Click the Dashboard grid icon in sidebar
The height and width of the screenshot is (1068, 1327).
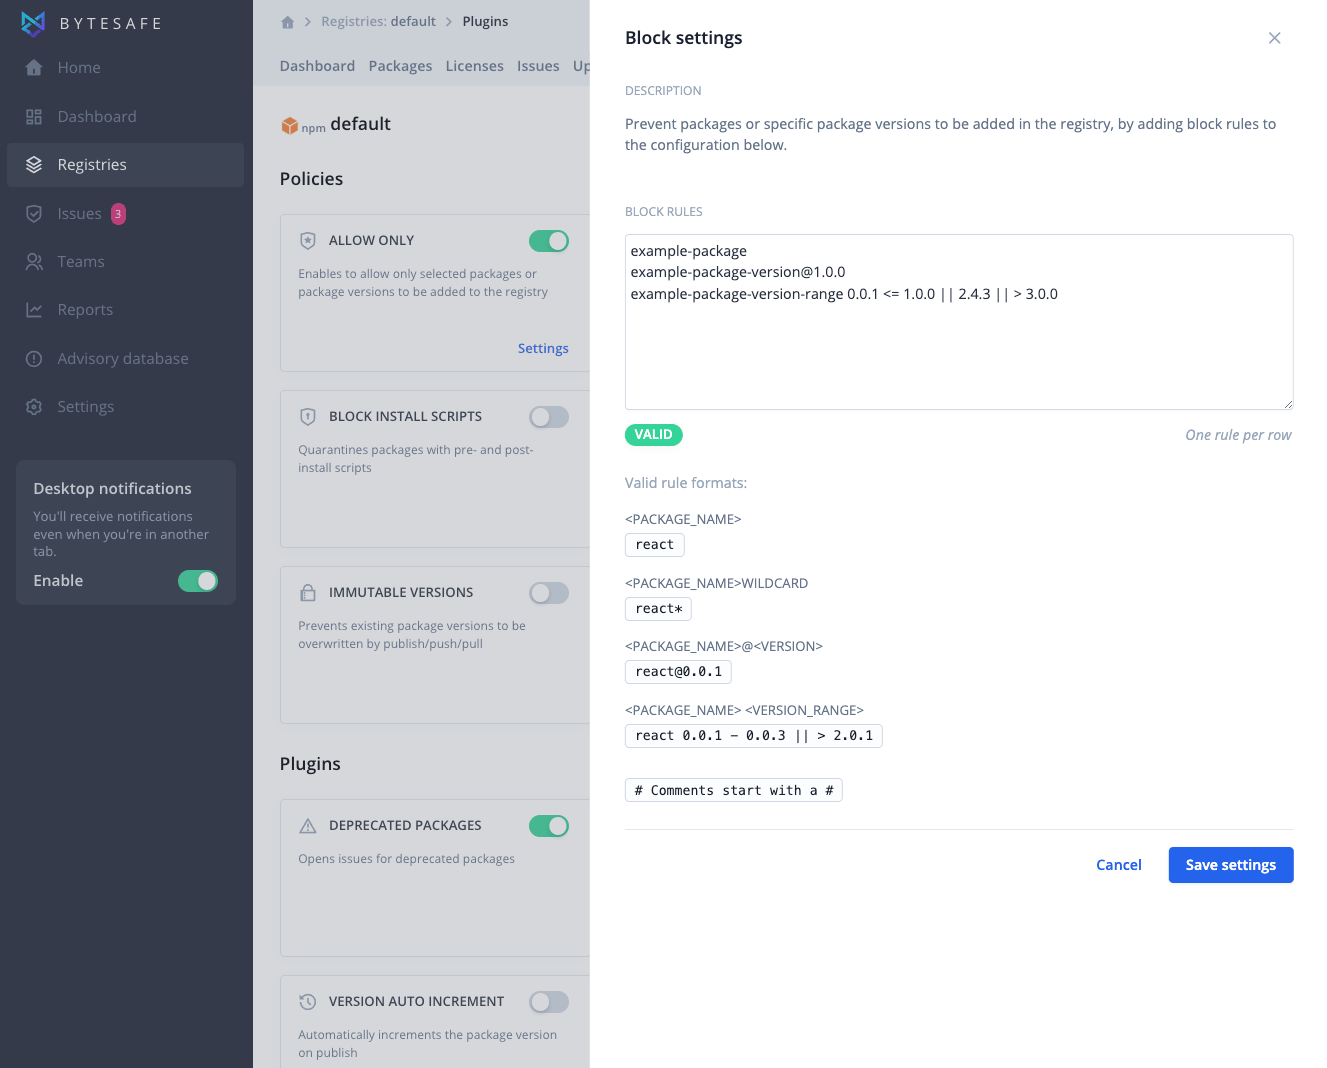[34, 116]
